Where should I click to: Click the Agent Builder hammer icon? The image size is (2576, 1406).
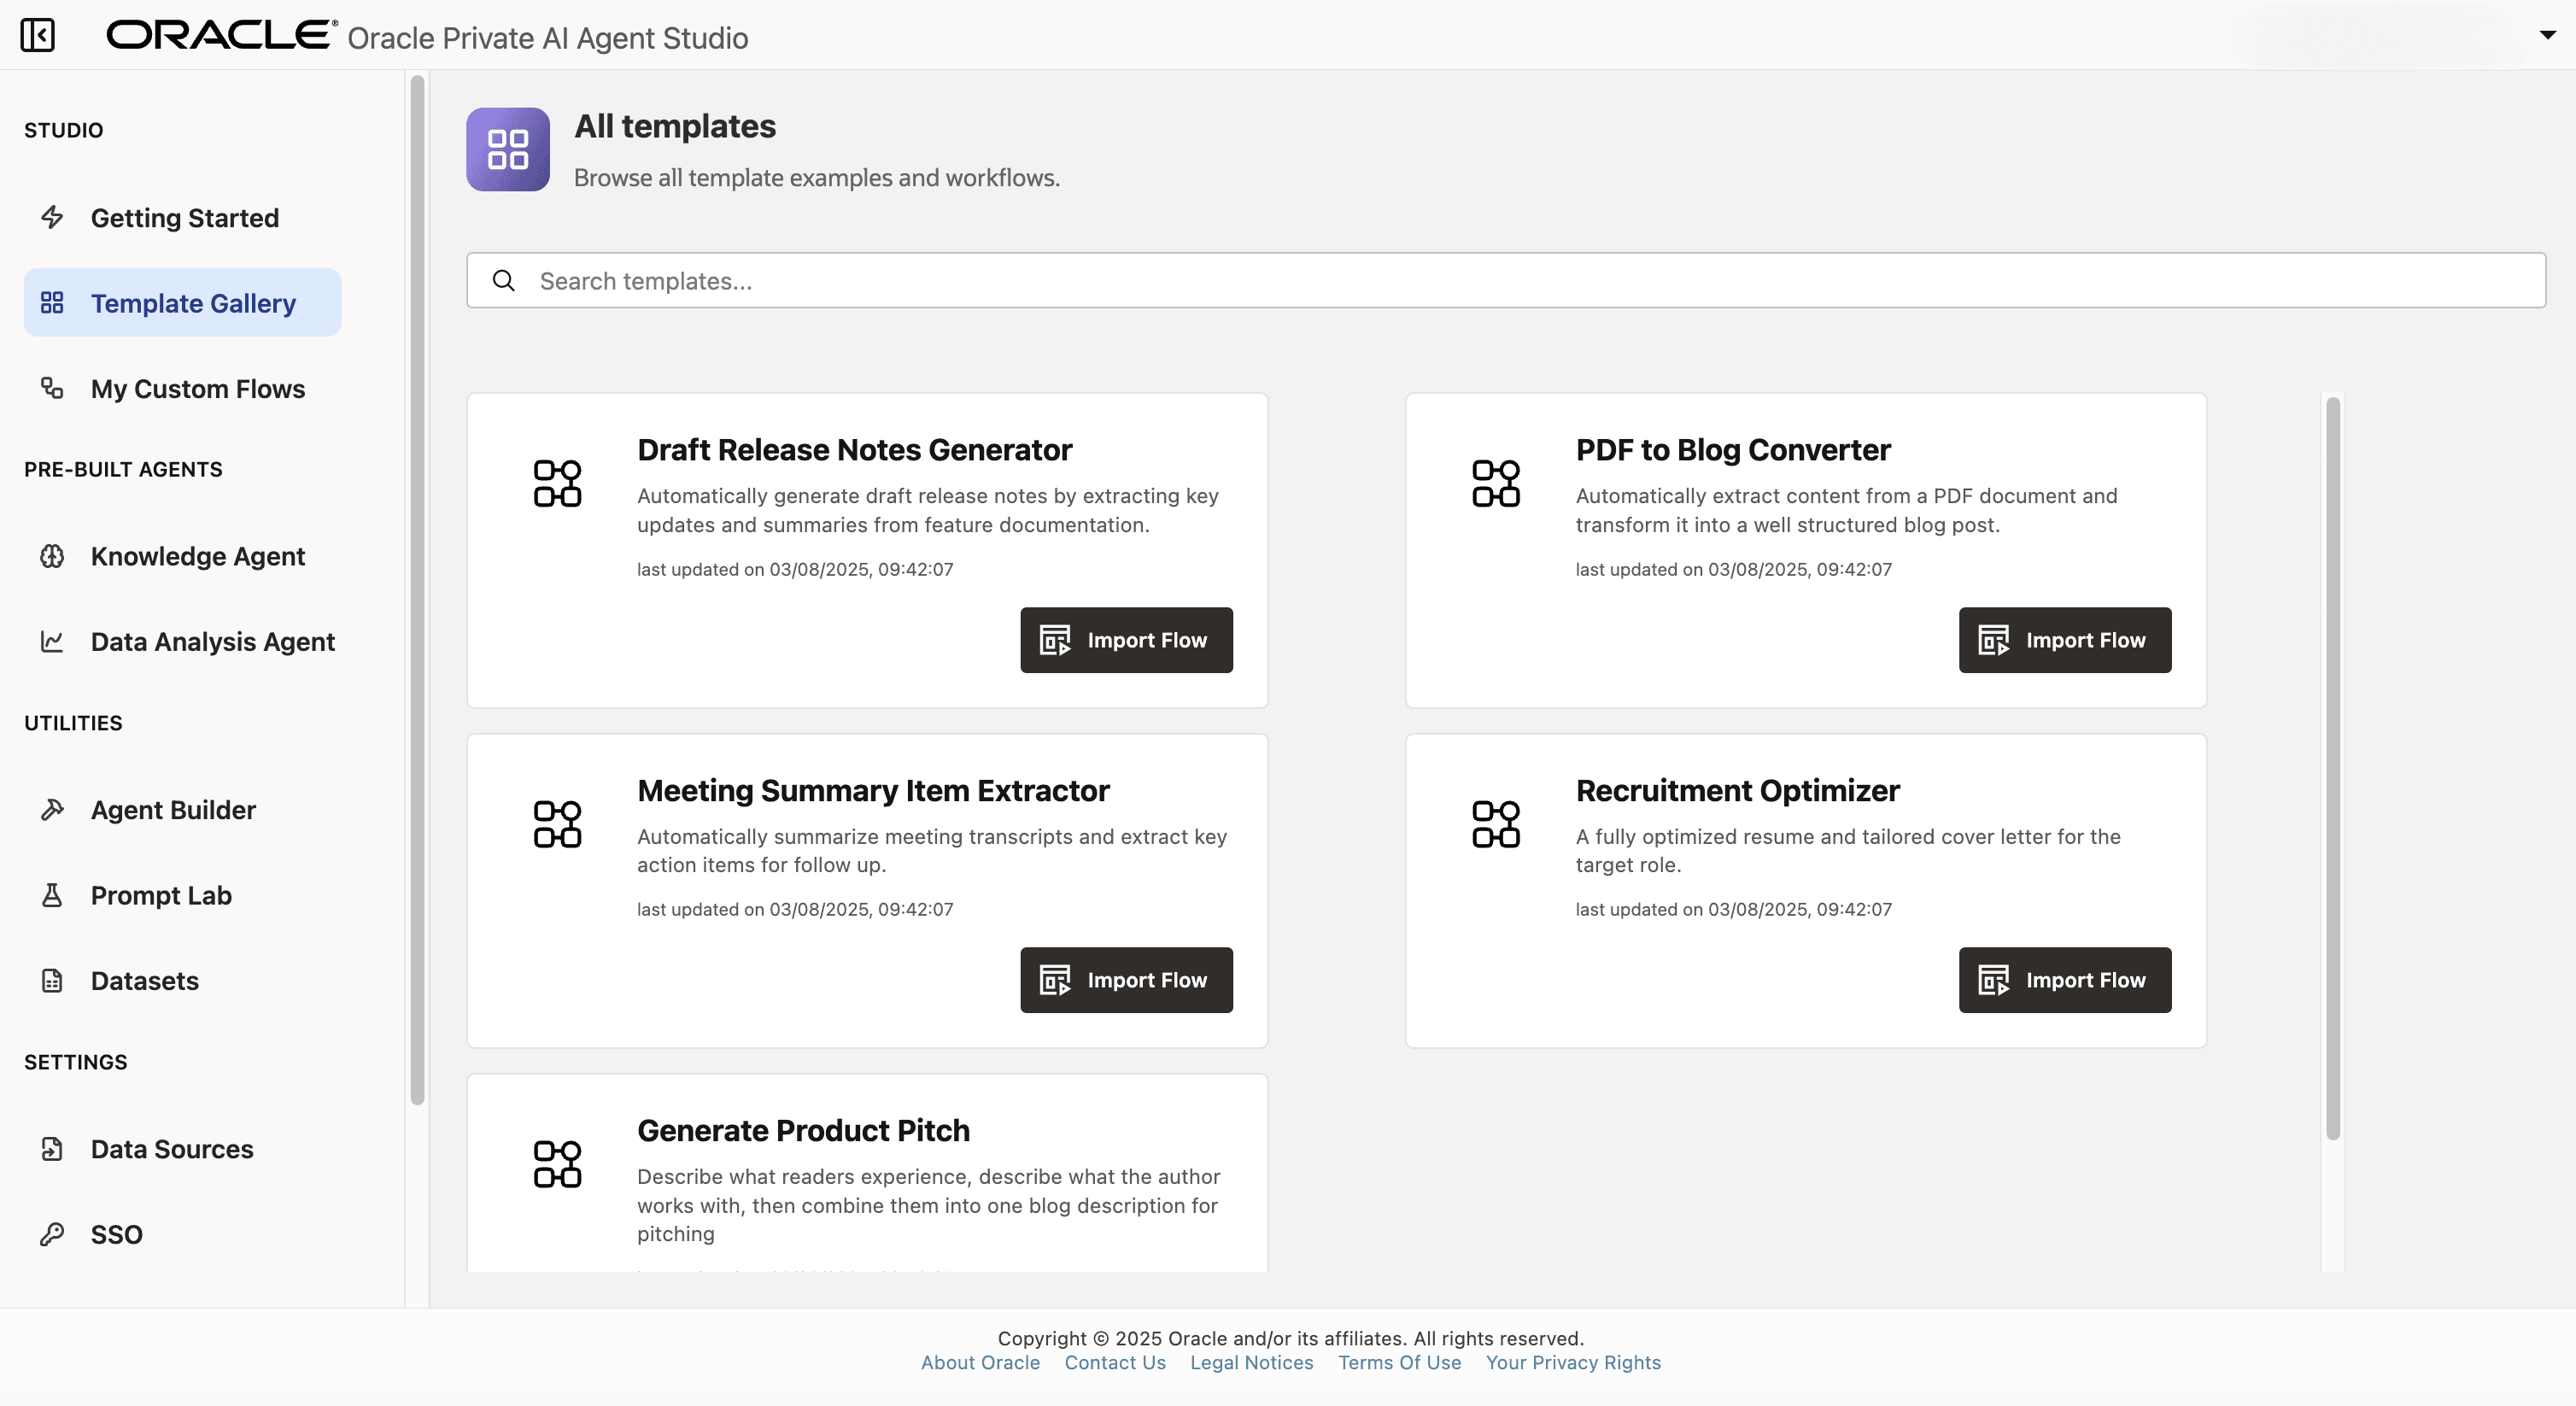tap(52, 810)
